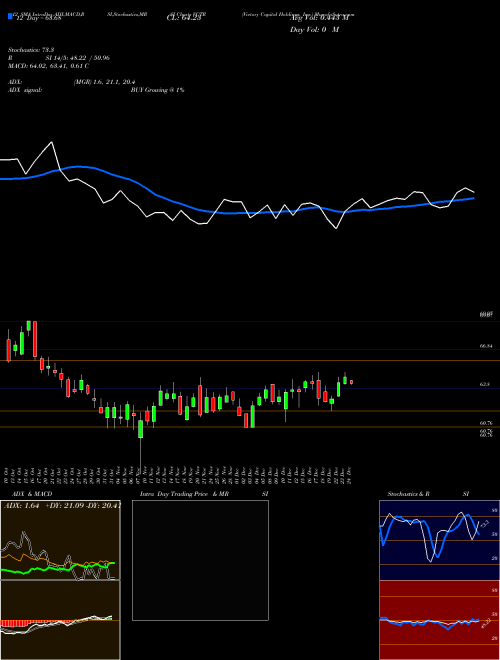
Task: Click the empty Intra Day Trading chart box
Action: [x=200, y=560]
